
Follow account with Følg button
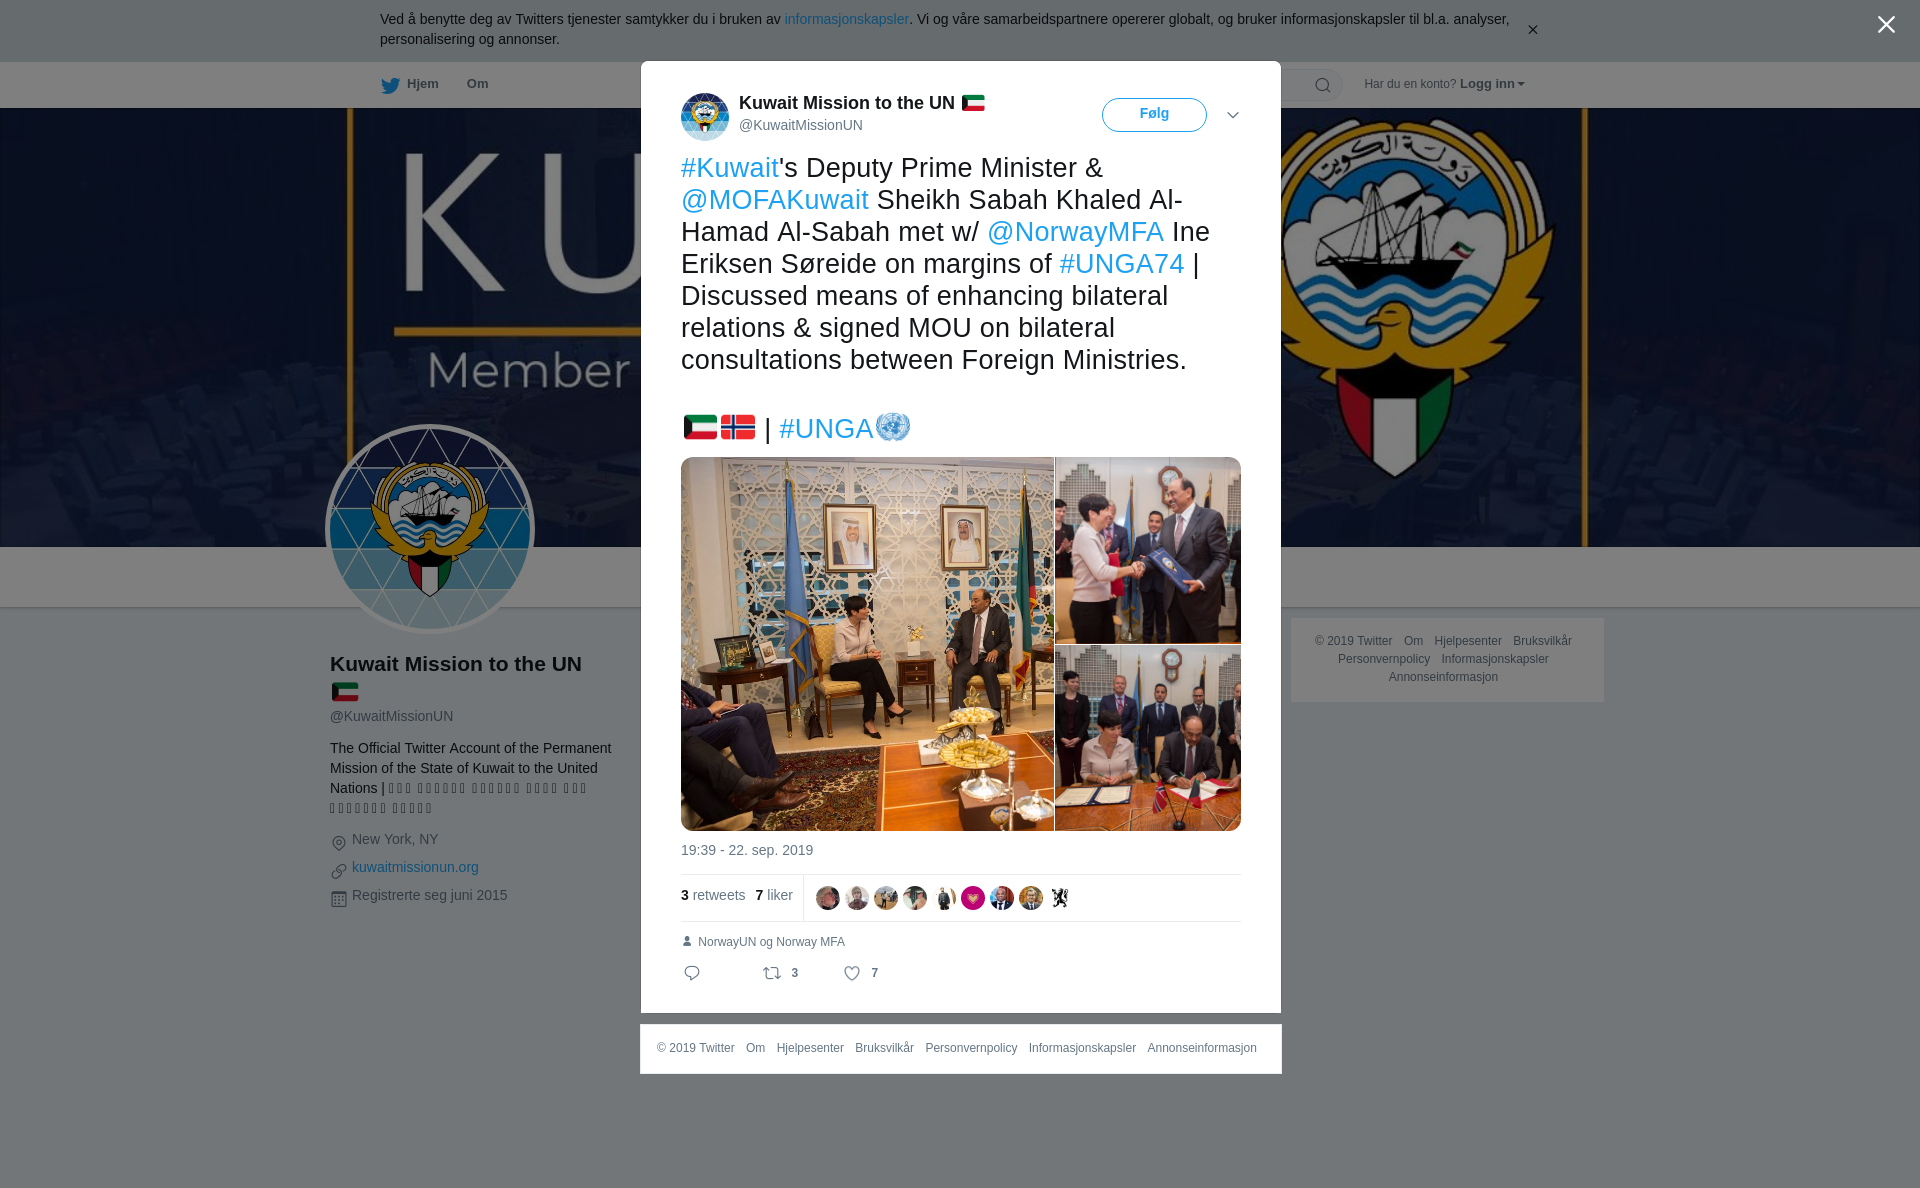[1154, 115]
